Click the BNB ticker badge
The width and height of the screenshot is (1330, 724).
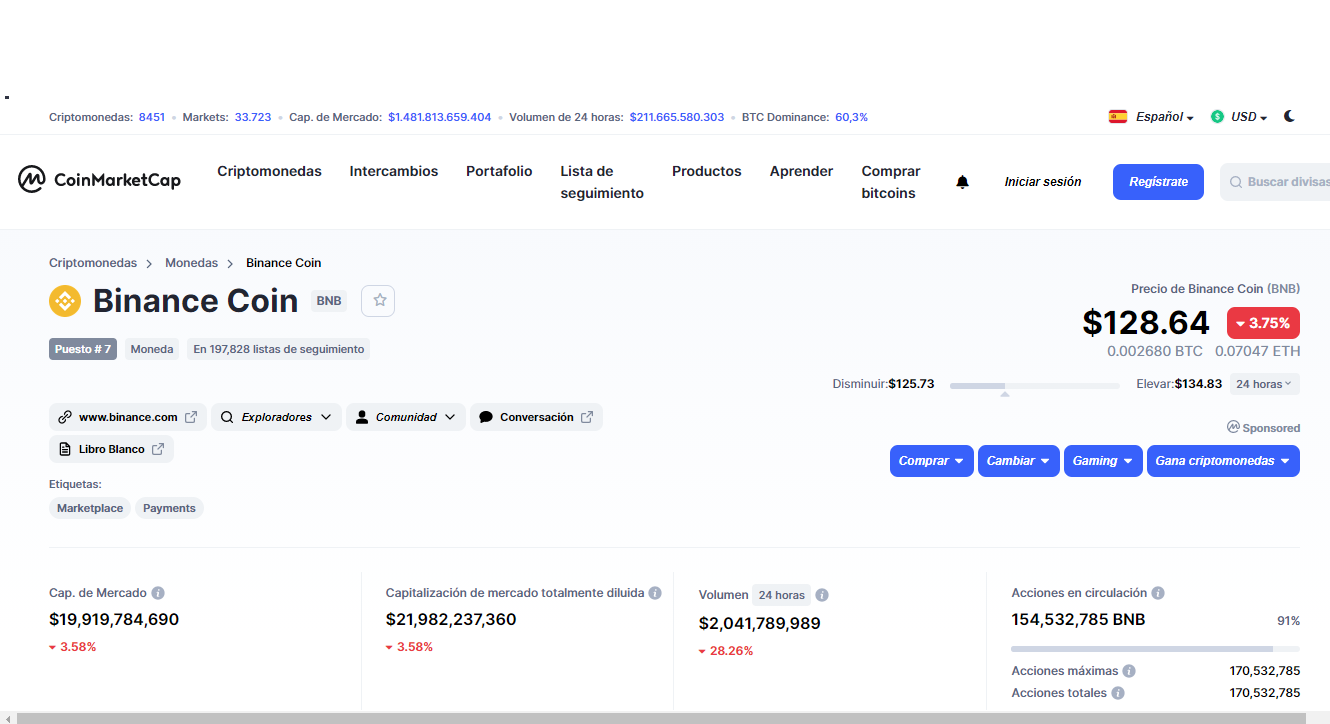pos(329,301)
